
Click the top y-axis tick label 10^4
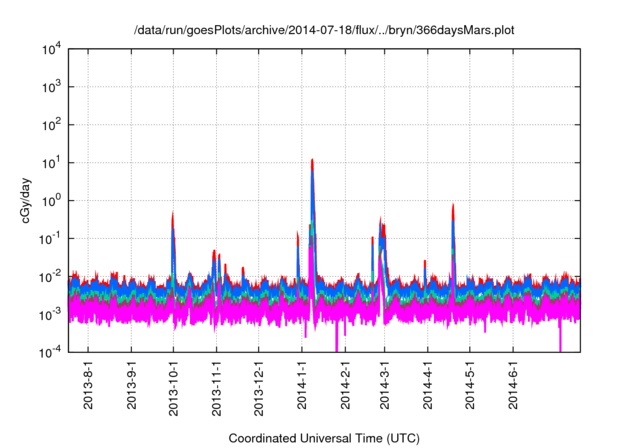50,49
